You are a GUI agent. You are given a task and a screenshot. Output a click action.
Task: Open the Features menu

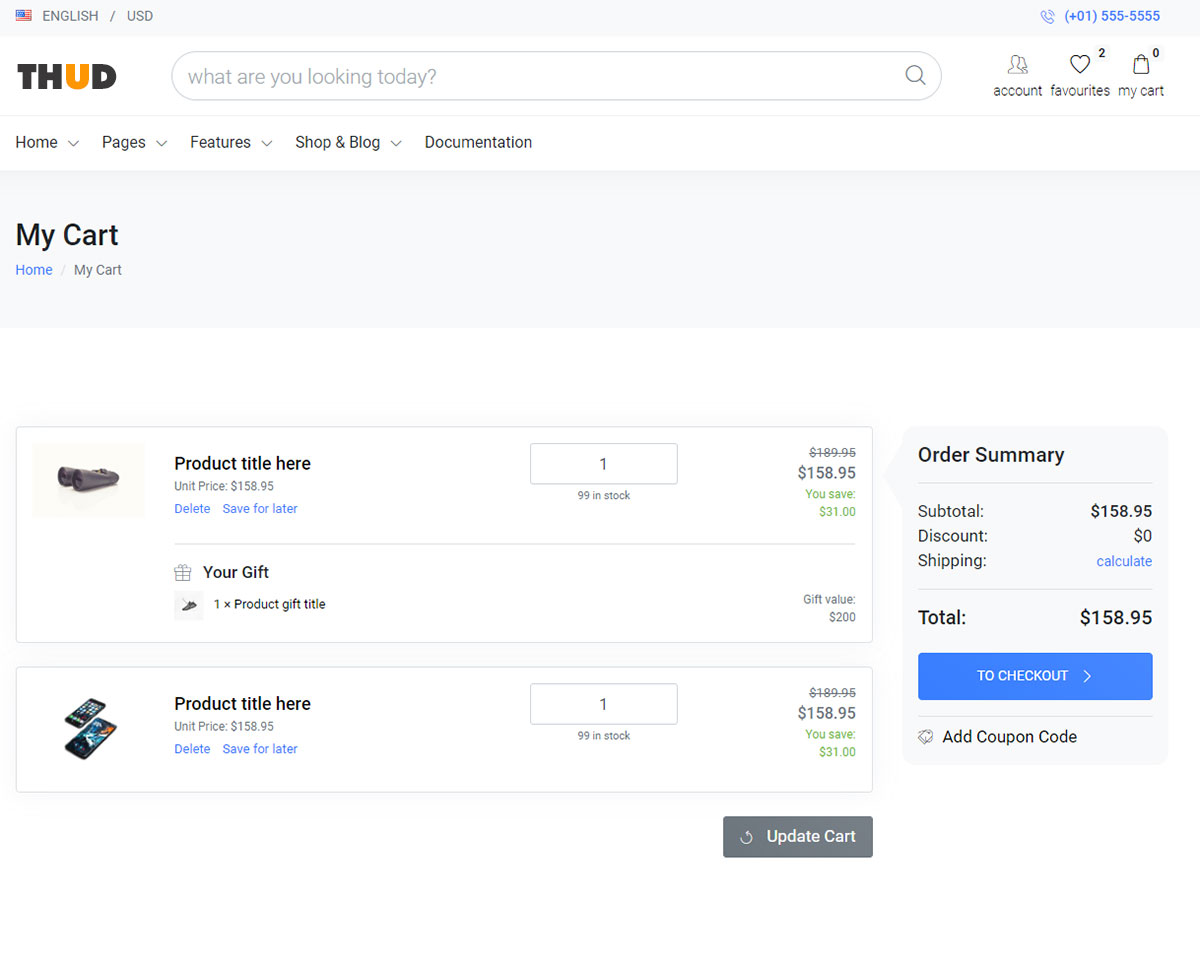(x=231, y=143)
